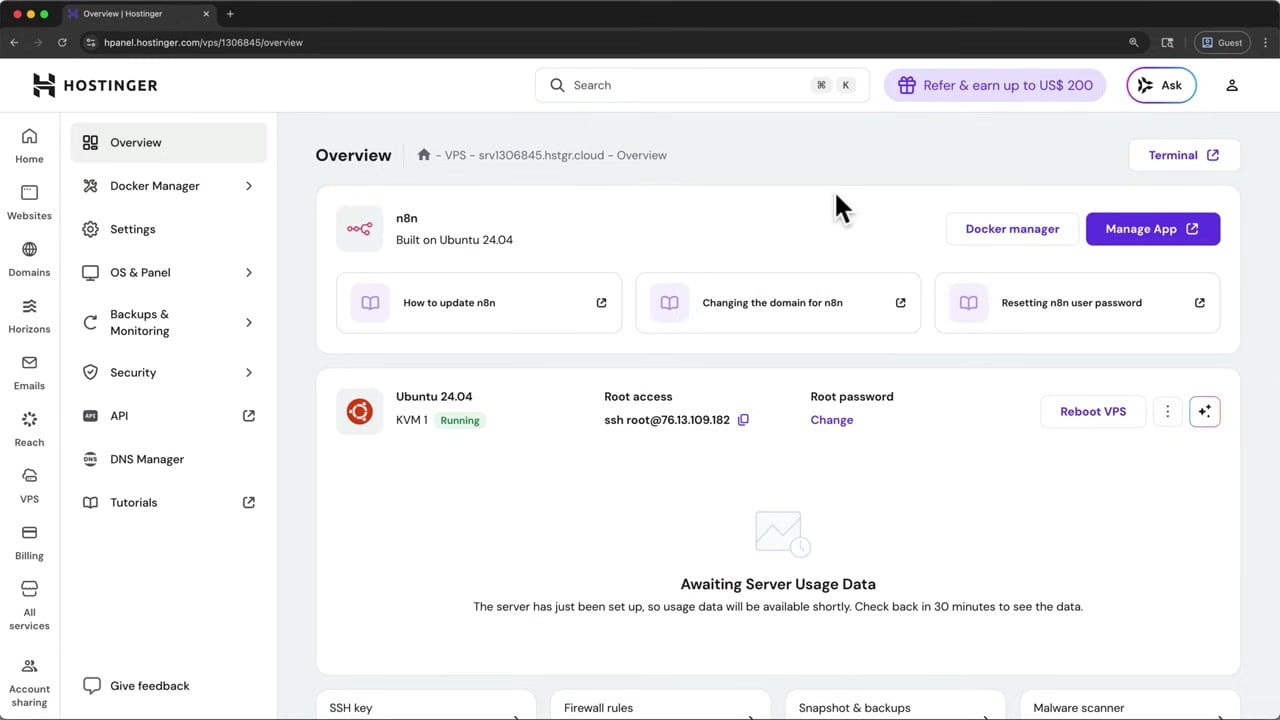Open the Malware scanner card

tap(1130, 705)
